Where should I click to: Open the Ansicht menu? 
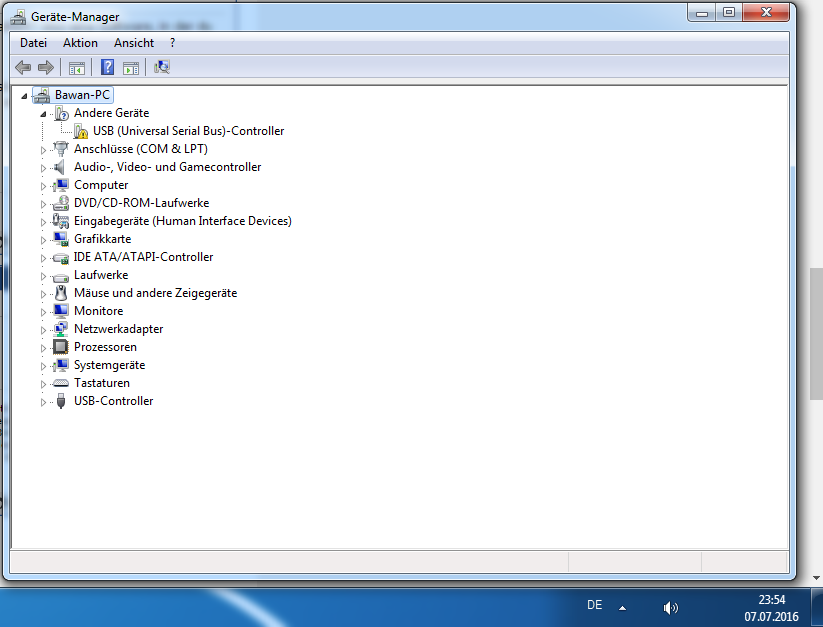(x=134, y=43)
